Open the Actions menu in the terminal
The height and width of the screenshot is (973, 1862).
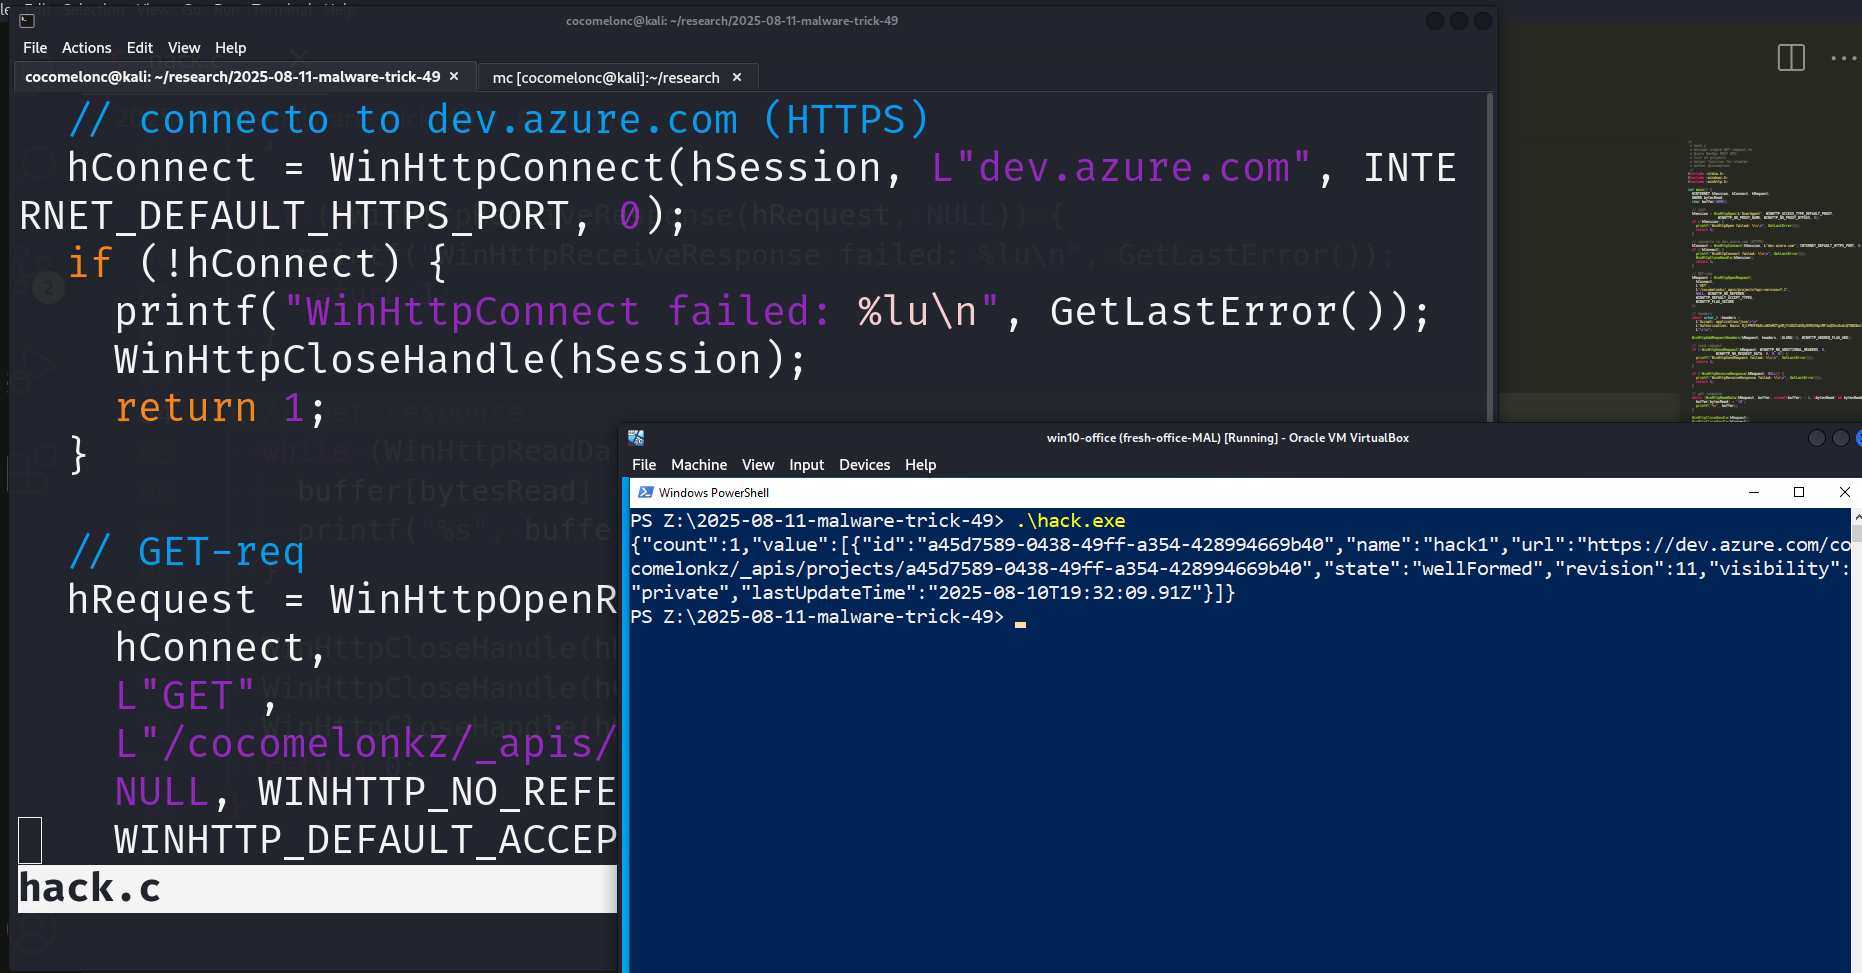(x=86, y=48)
